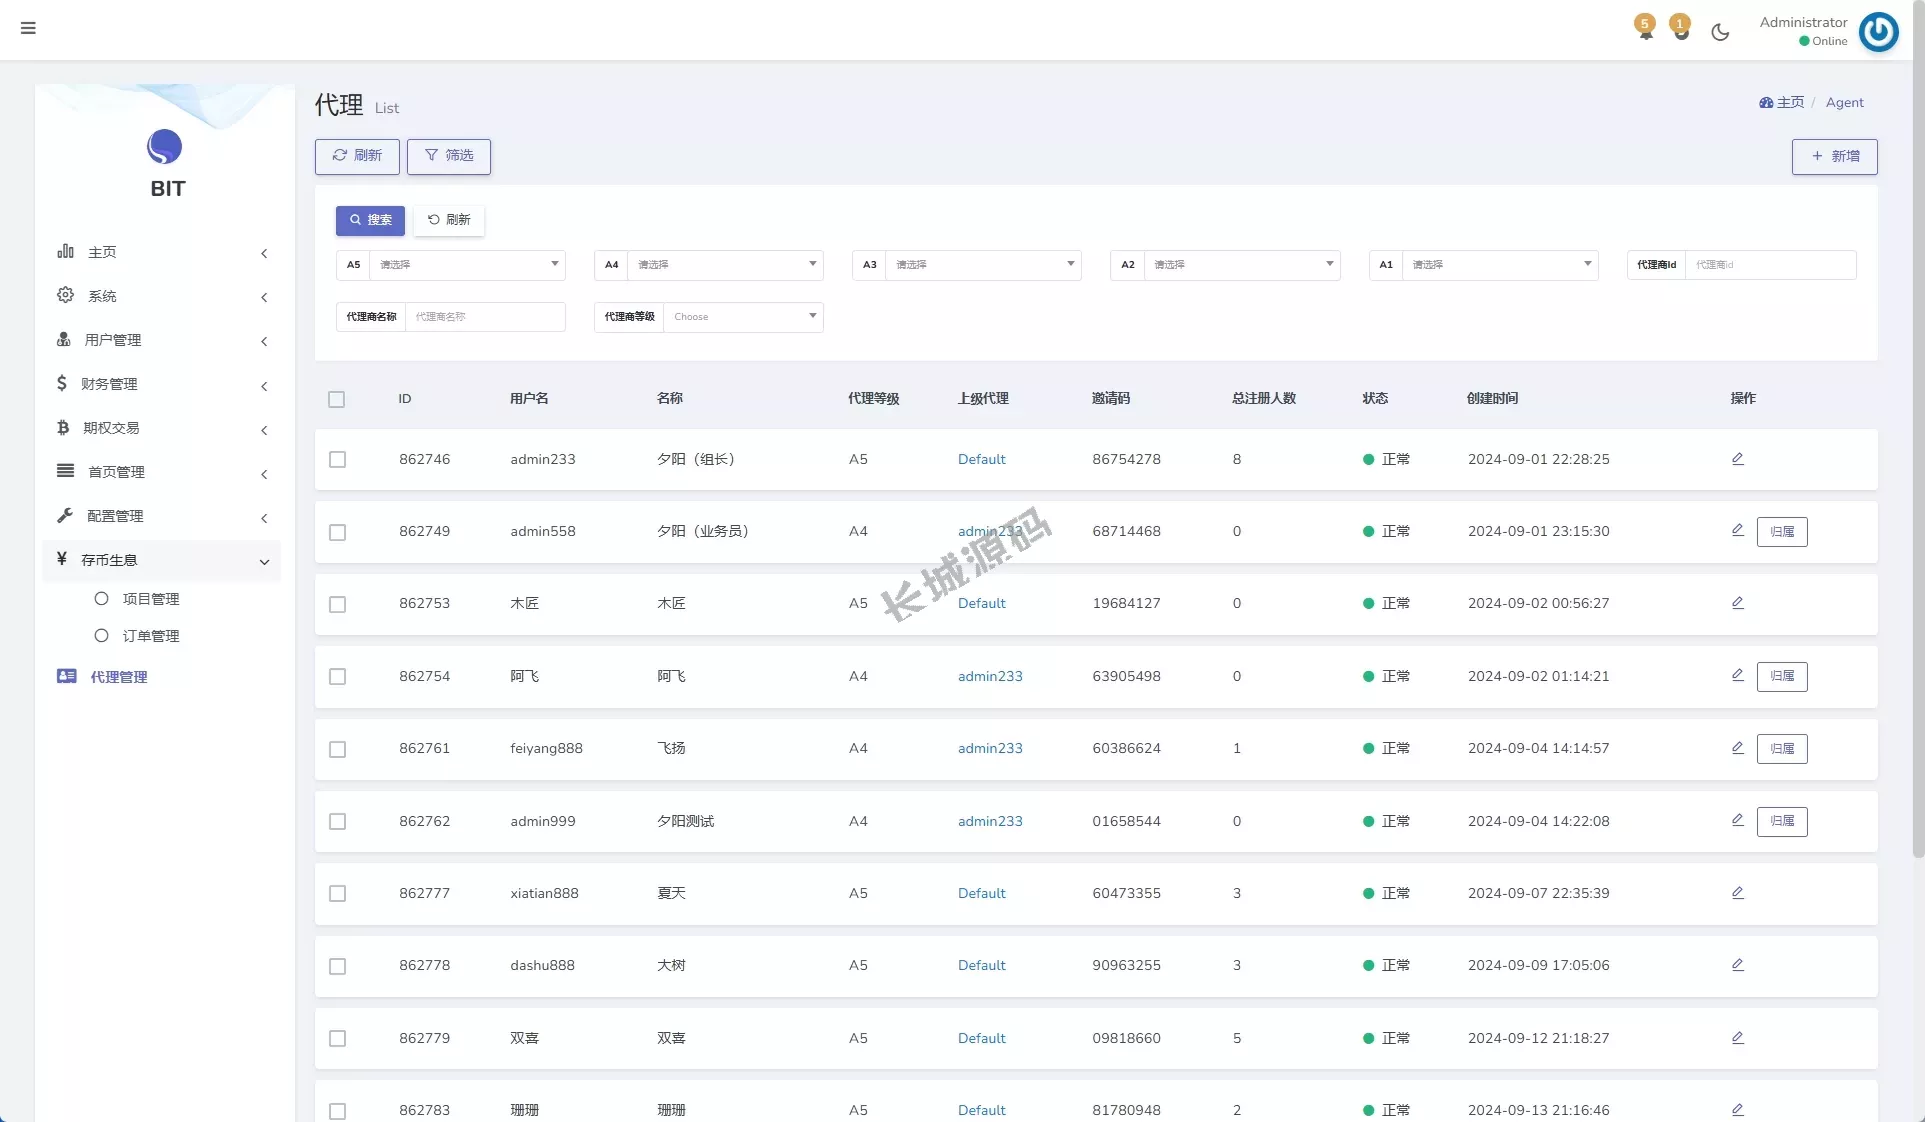Click the 系统 gear sidebar icon
Image resolution: width=1925 pixels, height=1122 pixels.
pyautogui.click(x=65, y=295)
